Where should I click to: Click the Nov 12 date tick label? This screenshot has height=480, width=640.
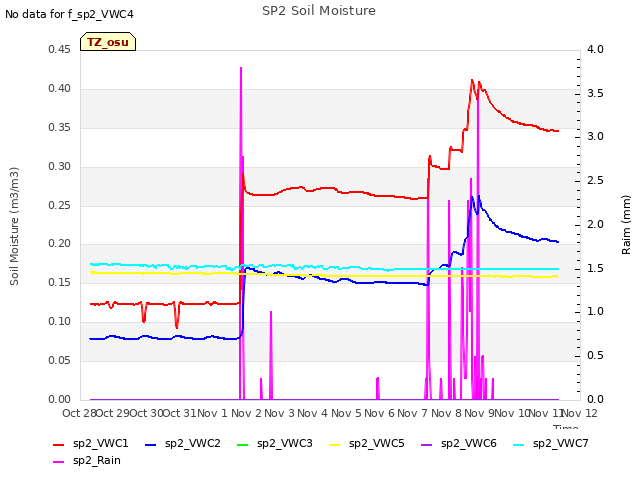(580, 413)
